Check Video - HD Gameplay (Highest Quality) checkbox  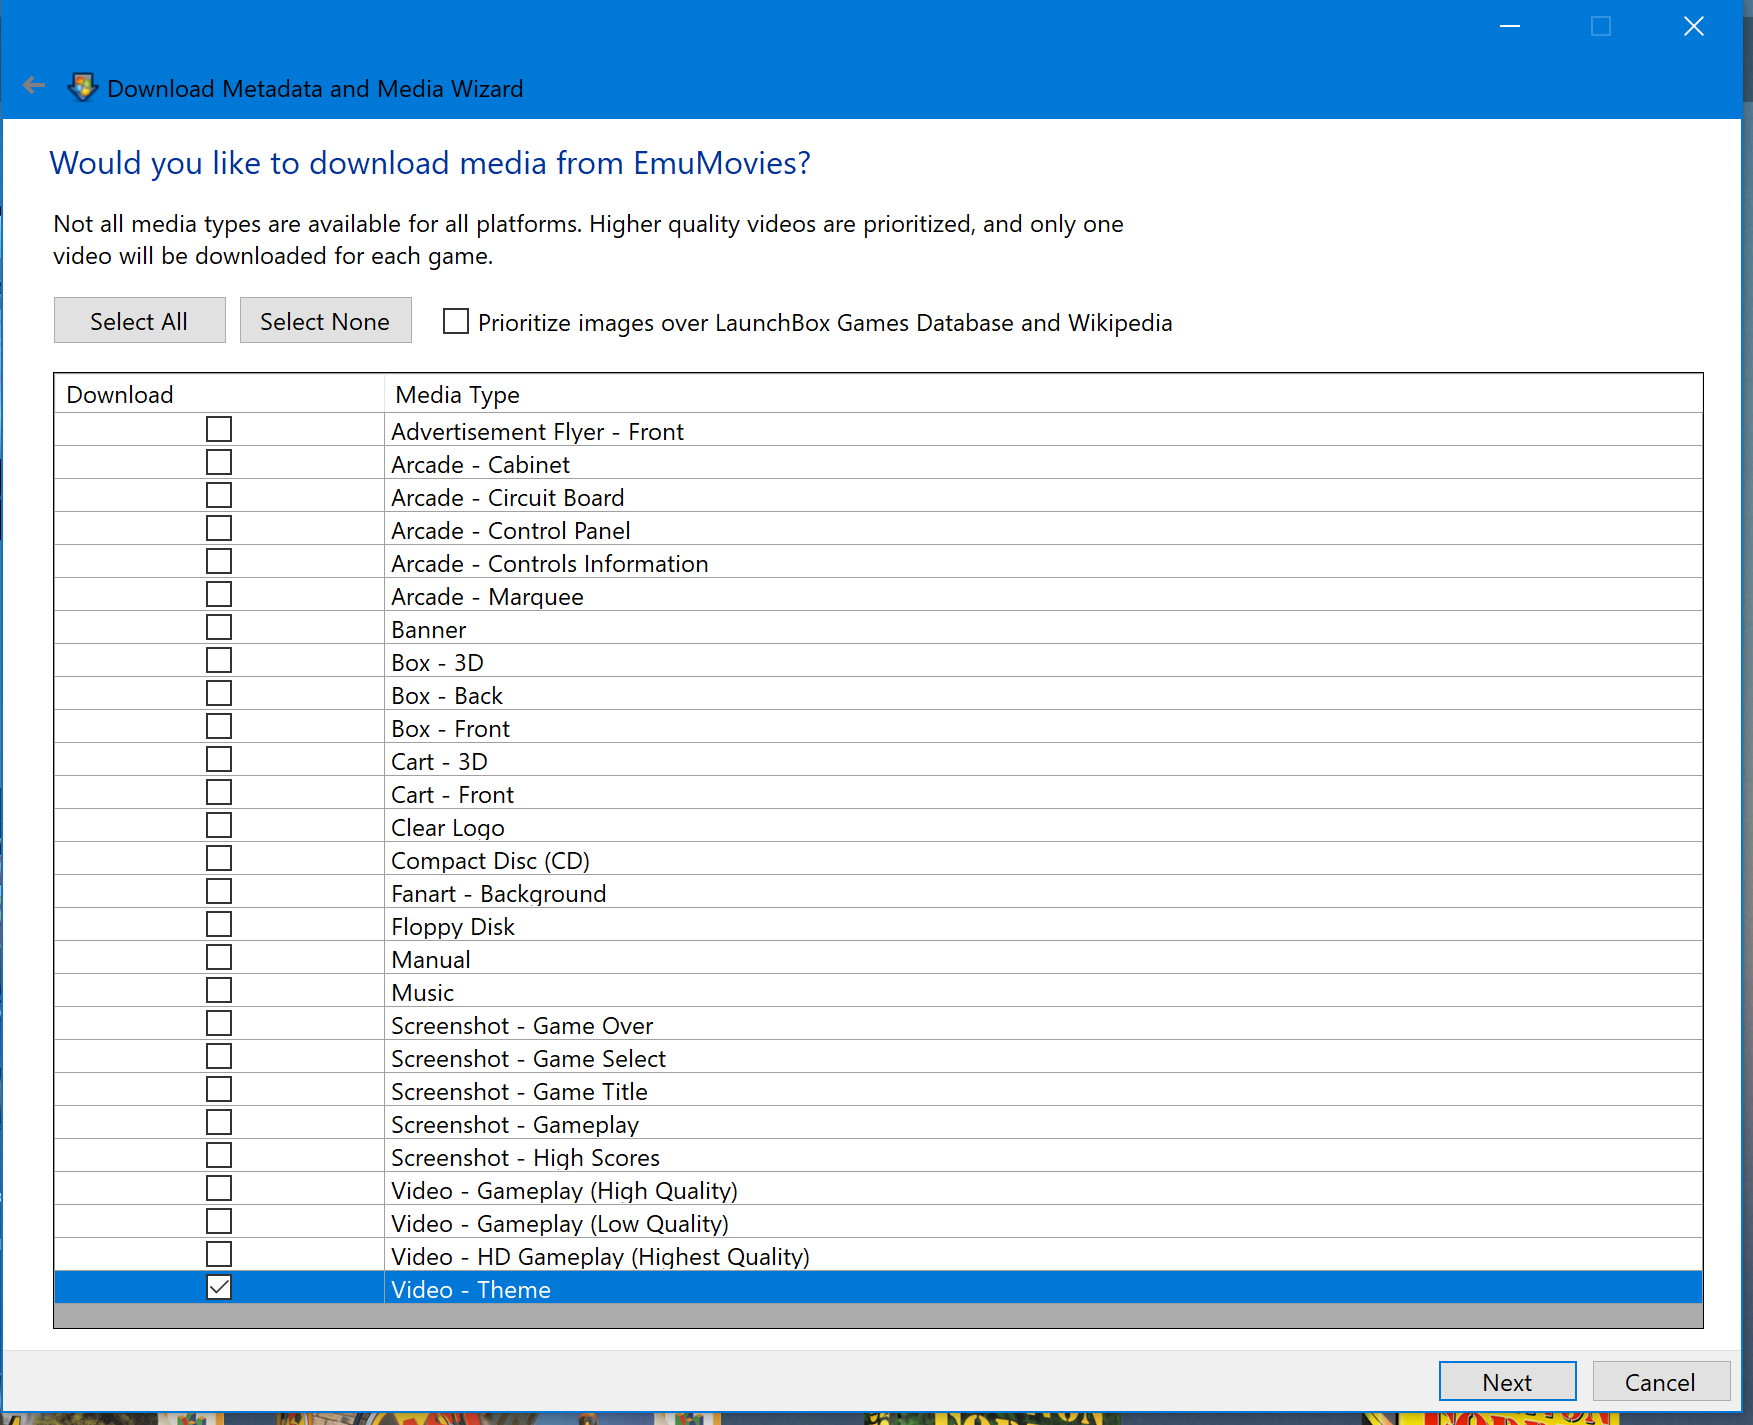coord(219,1254)
